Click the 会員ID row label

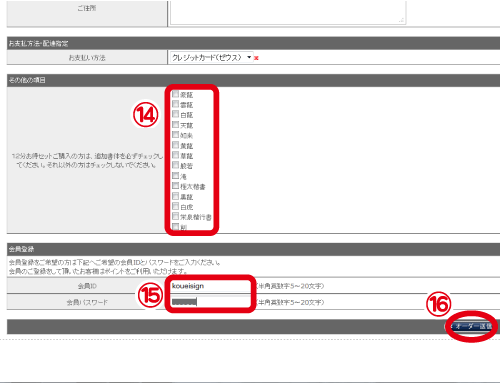pos(87,286)
